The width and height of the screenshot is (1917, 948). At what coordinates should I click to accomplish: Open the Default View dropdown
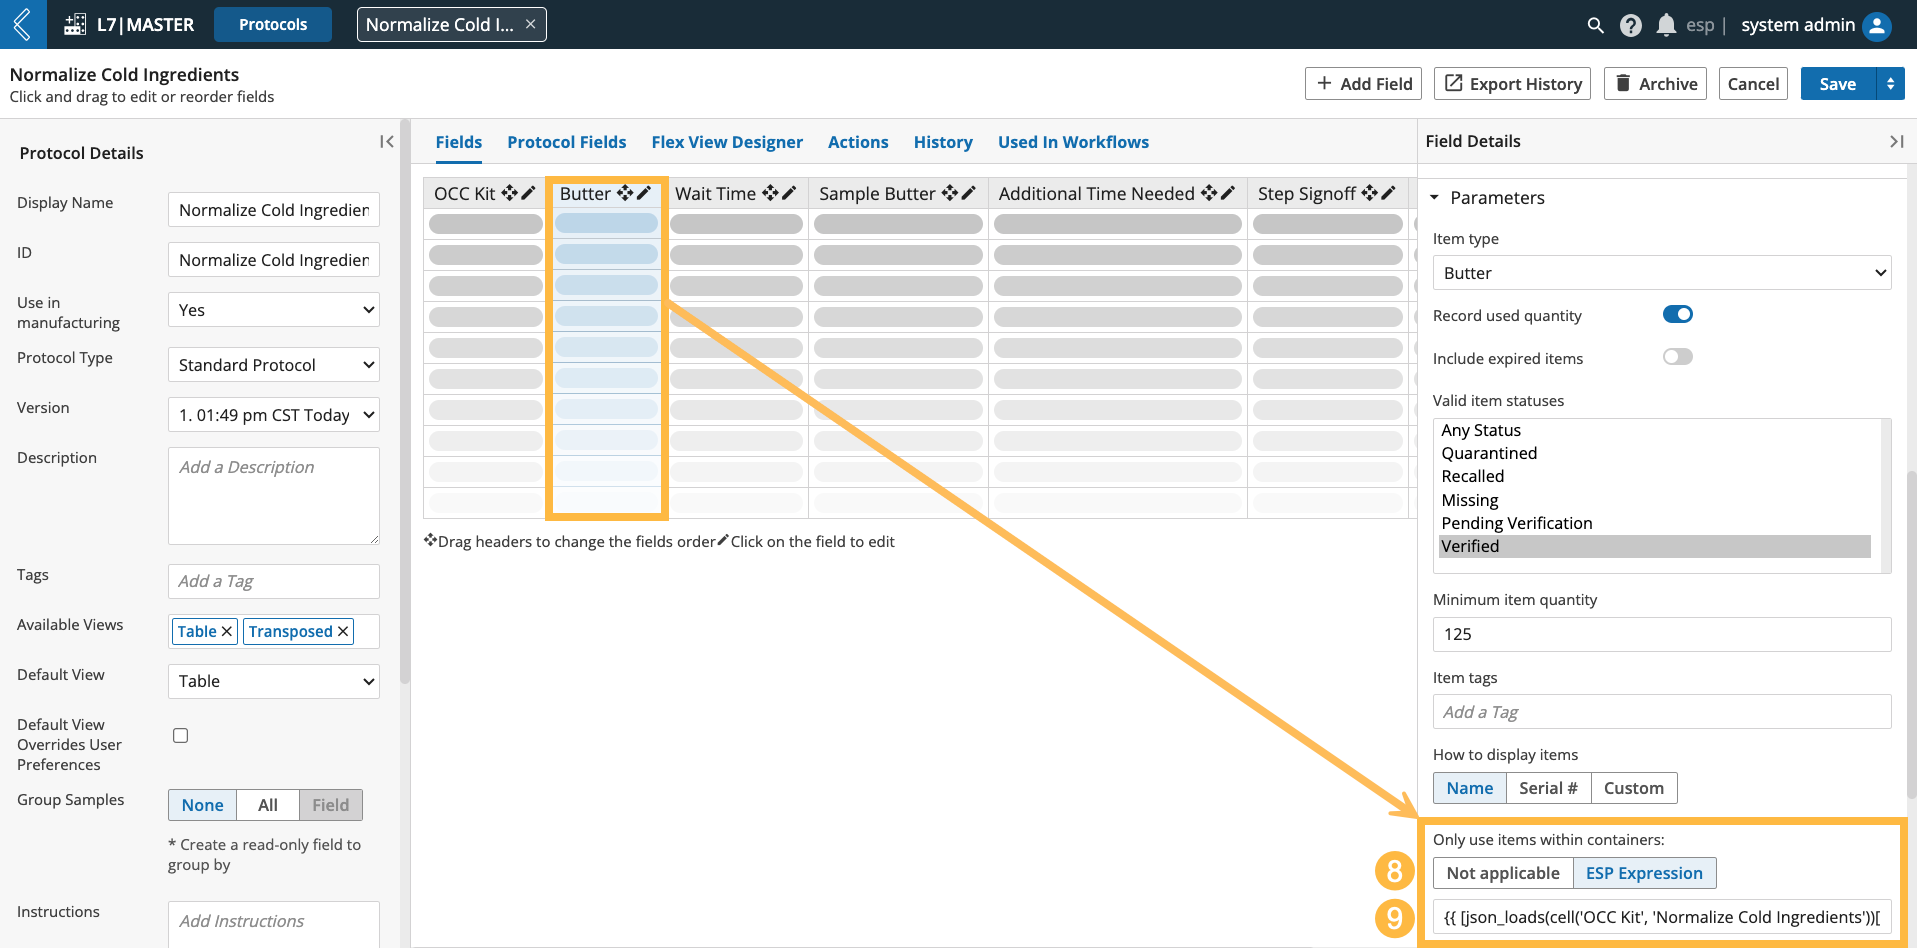tap(274, 681)
